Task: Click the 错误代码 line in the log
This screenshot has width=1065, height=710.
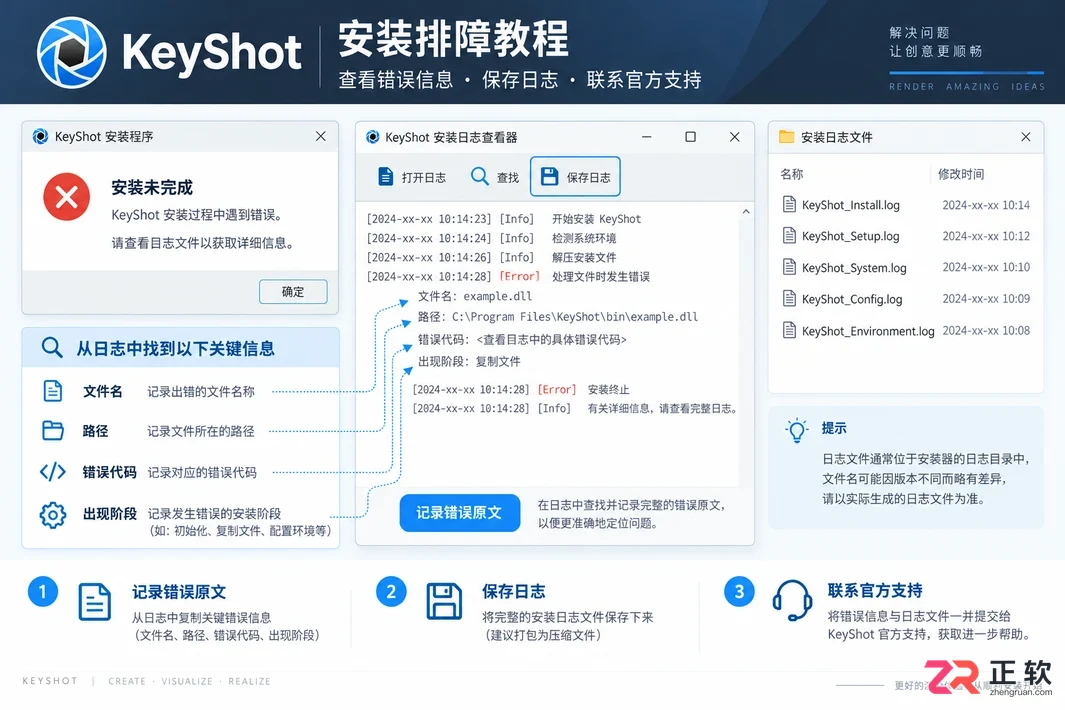Action: pyautogui.click(x=522, y=339)
